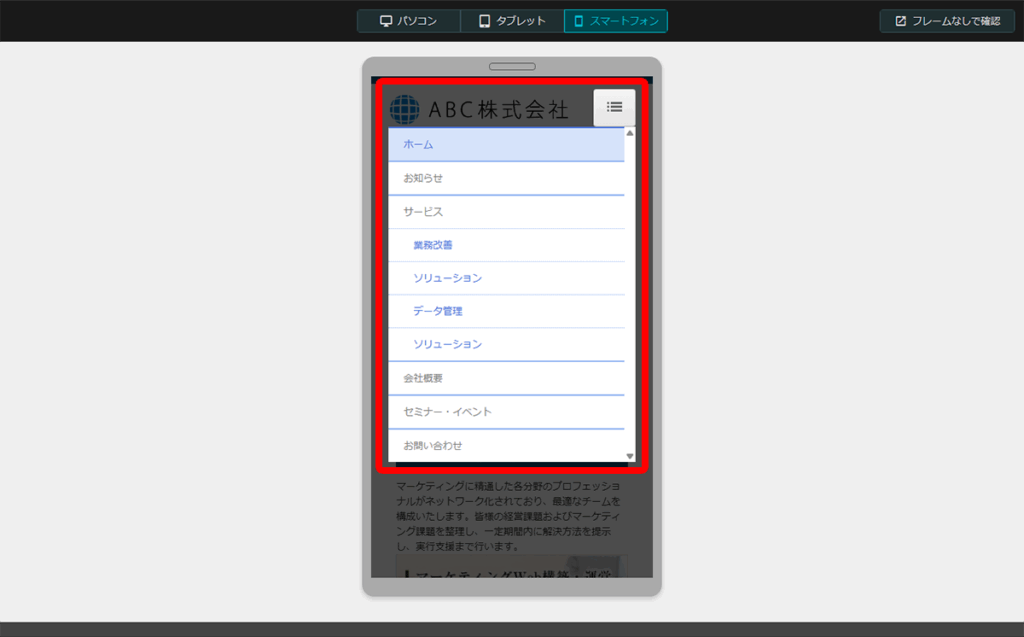Viewport: 1024px width, 637px height.
Task: Click the ABC株式会社 company name text
Action: [498, 109]
